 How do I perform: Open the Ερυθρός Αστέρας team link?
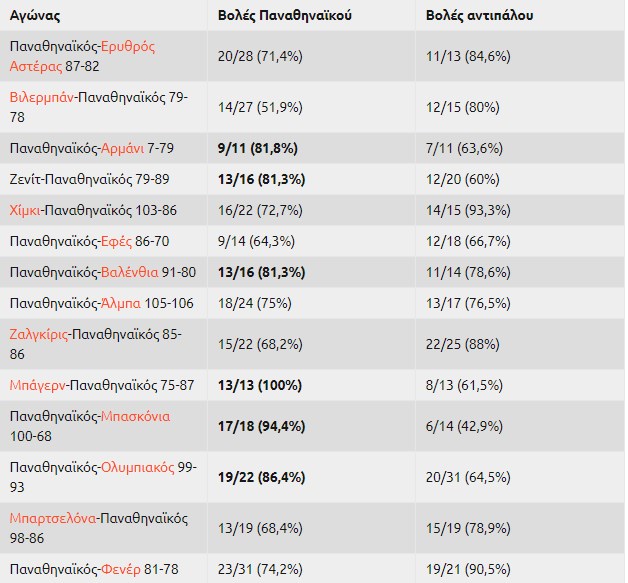82,56
